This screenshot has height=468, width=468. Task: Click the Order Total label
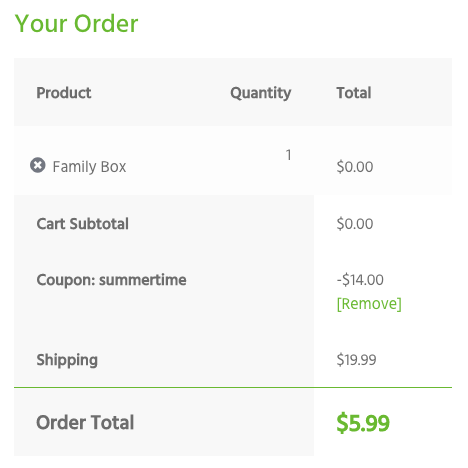(85, 423)
